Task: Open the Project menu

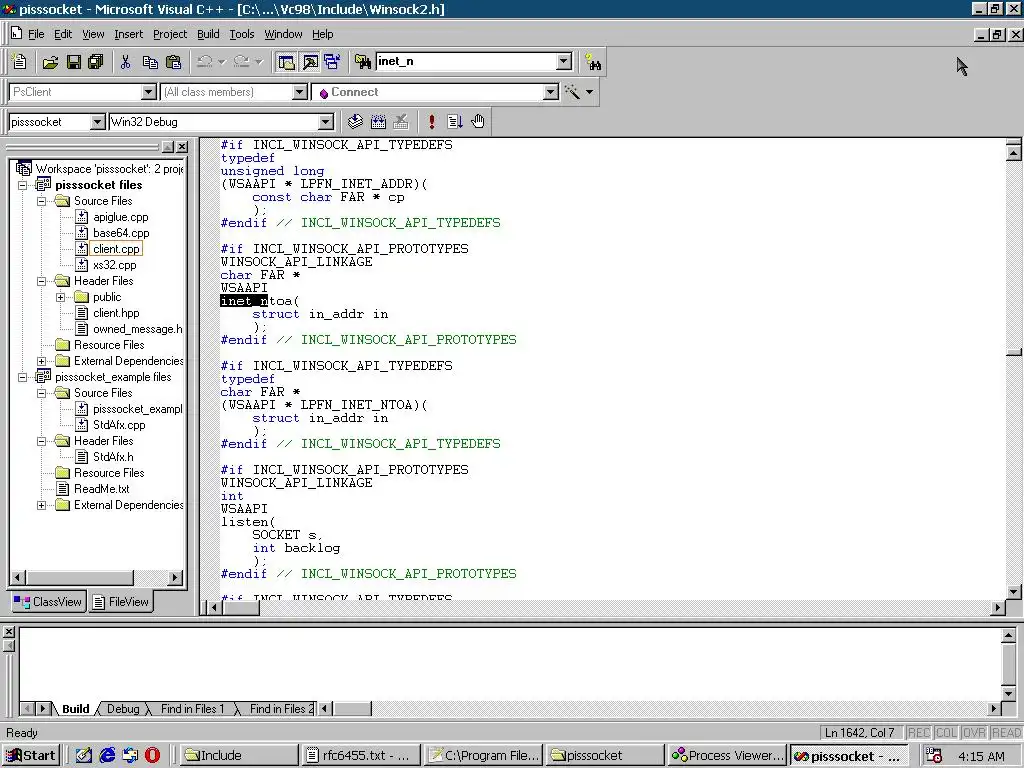Action: click(x=170, y=34)
